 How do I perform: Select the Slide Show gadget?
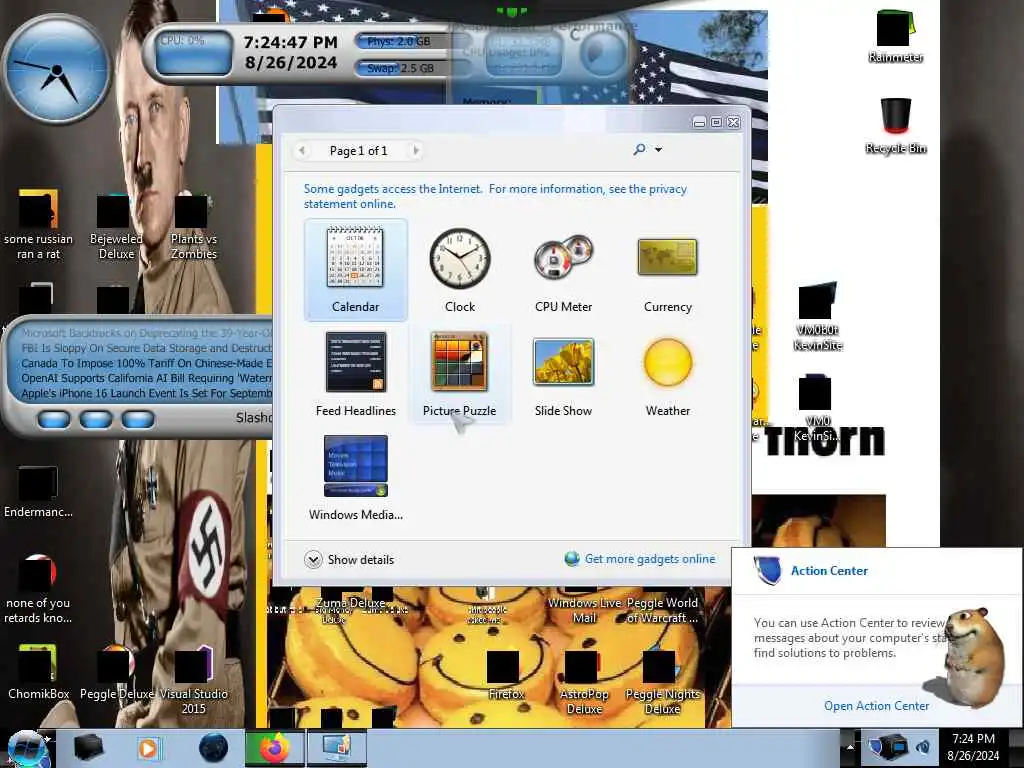563,374
